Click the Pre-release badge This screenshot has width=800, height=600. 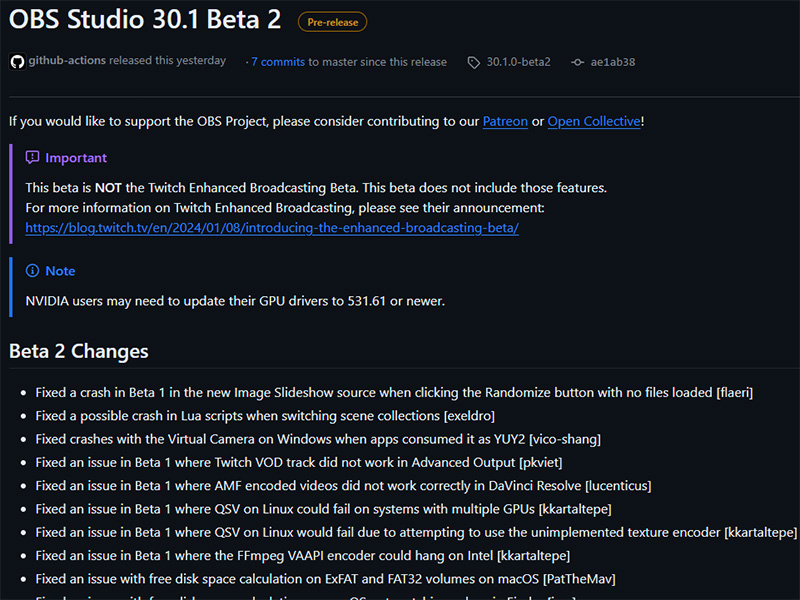pyautogui.click(x=332, y=21)
